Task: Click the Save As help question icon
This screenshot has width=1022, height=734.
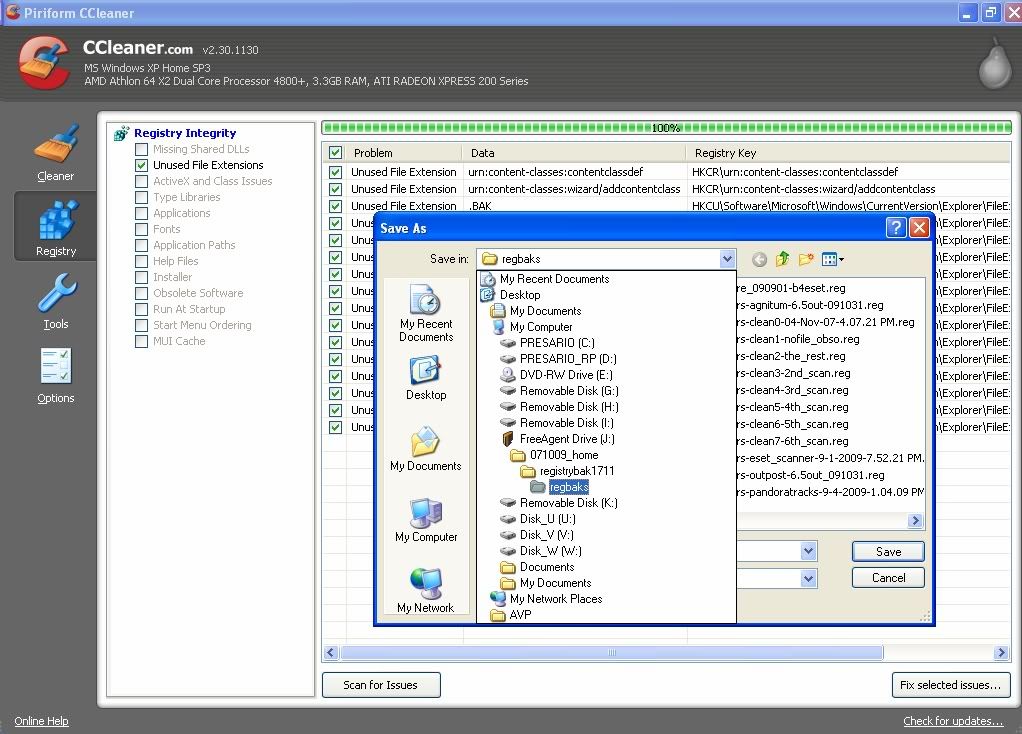Action: tap(896, 228)
